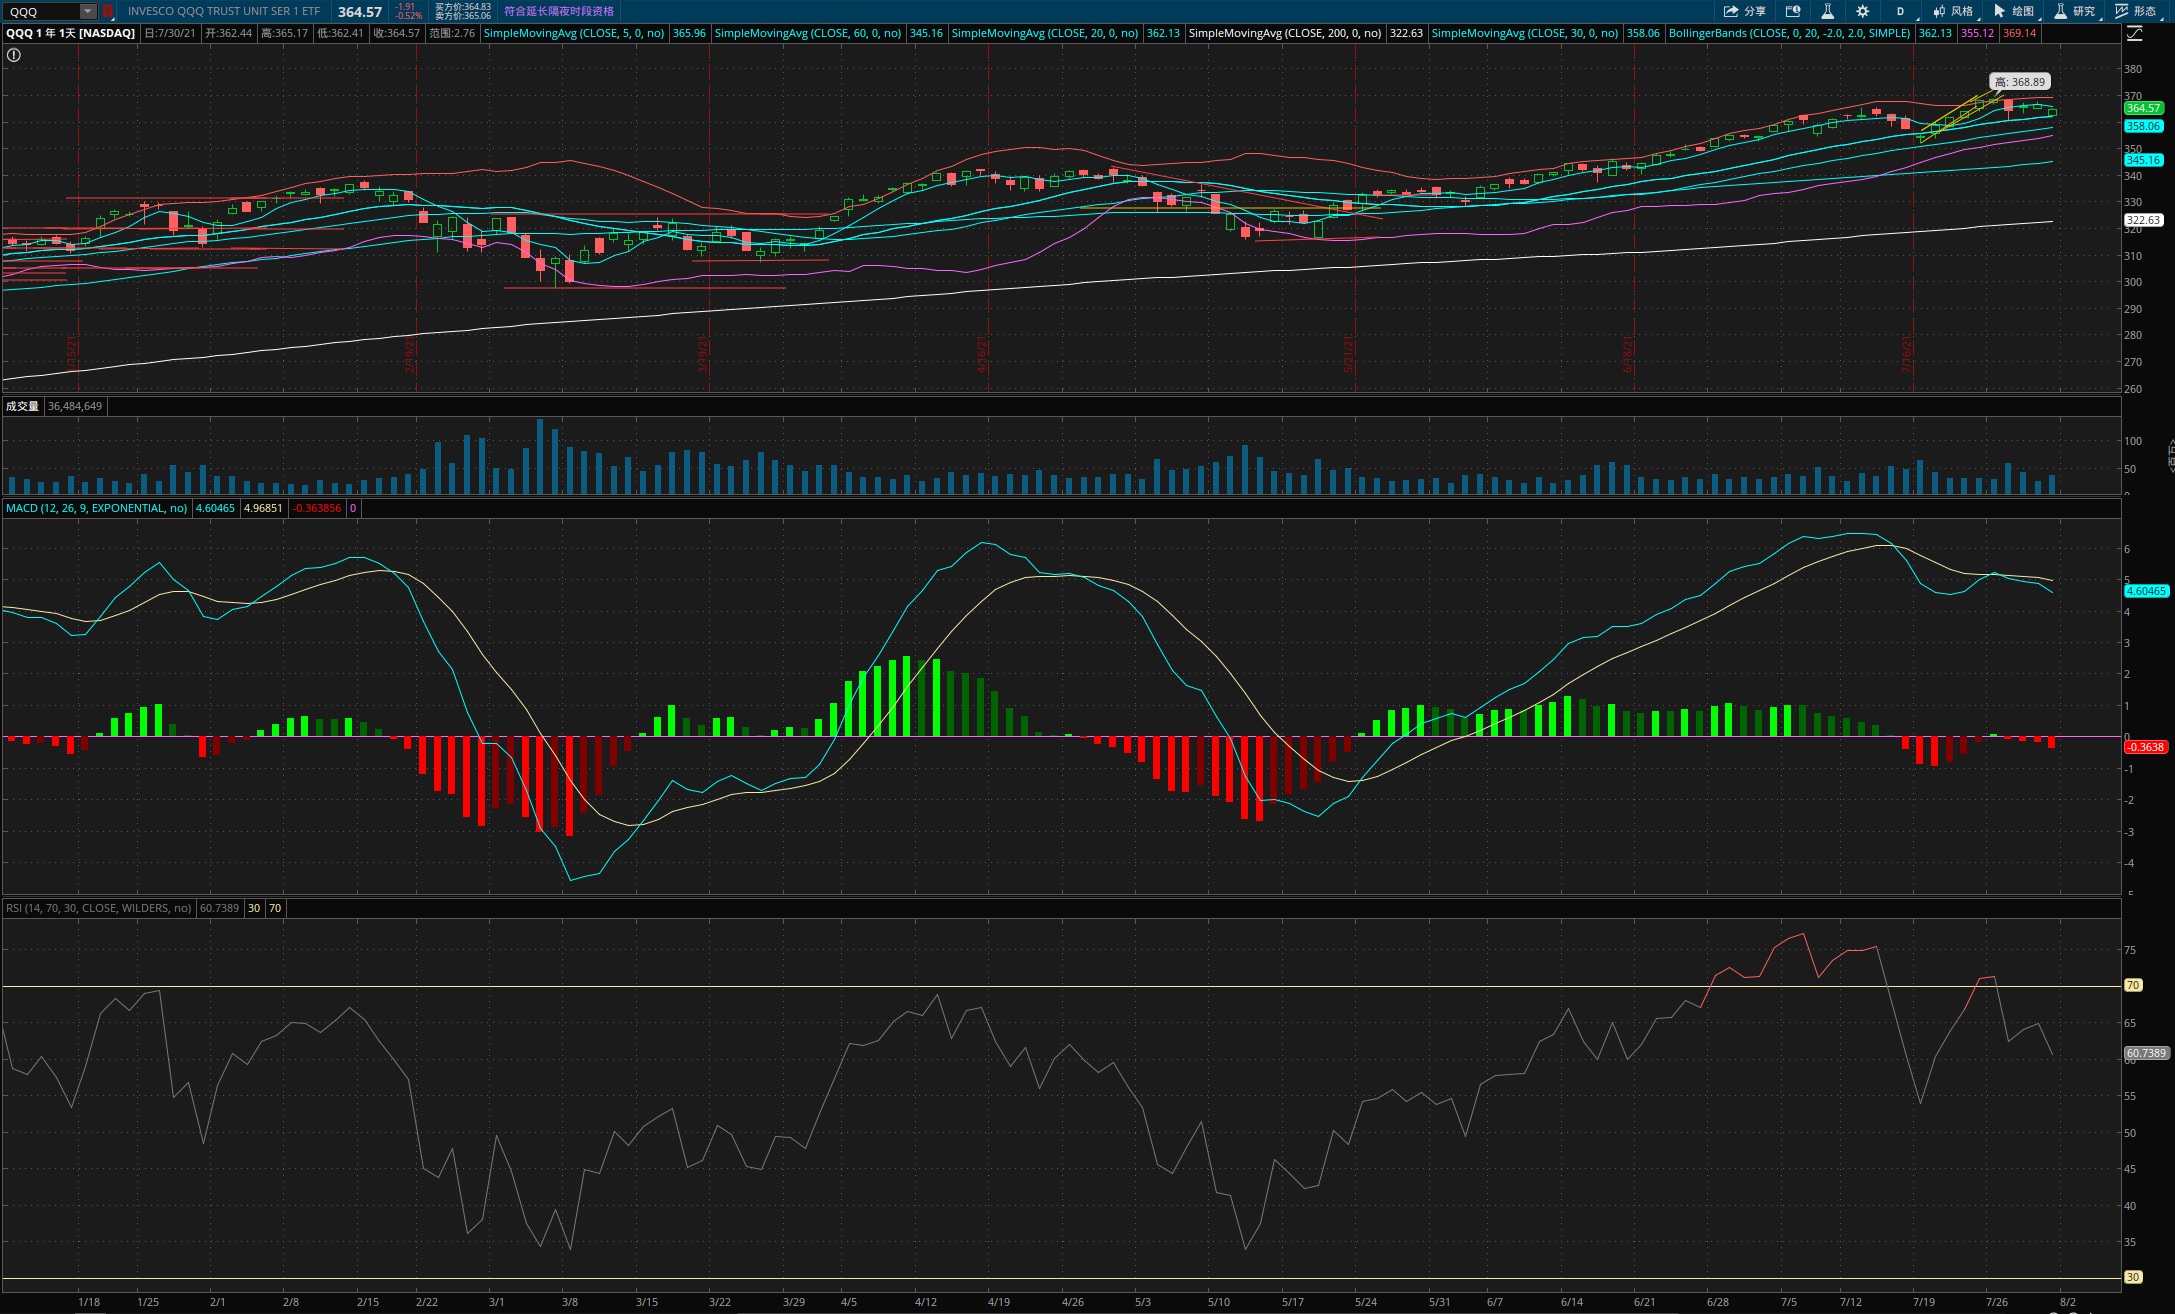Open chart settings gear icon

point(1862,12)
